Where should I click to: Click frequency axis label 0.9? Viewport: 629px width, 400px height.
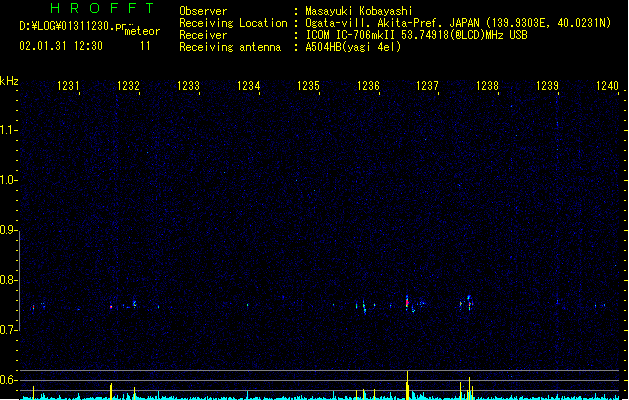[x=8, y=230]
